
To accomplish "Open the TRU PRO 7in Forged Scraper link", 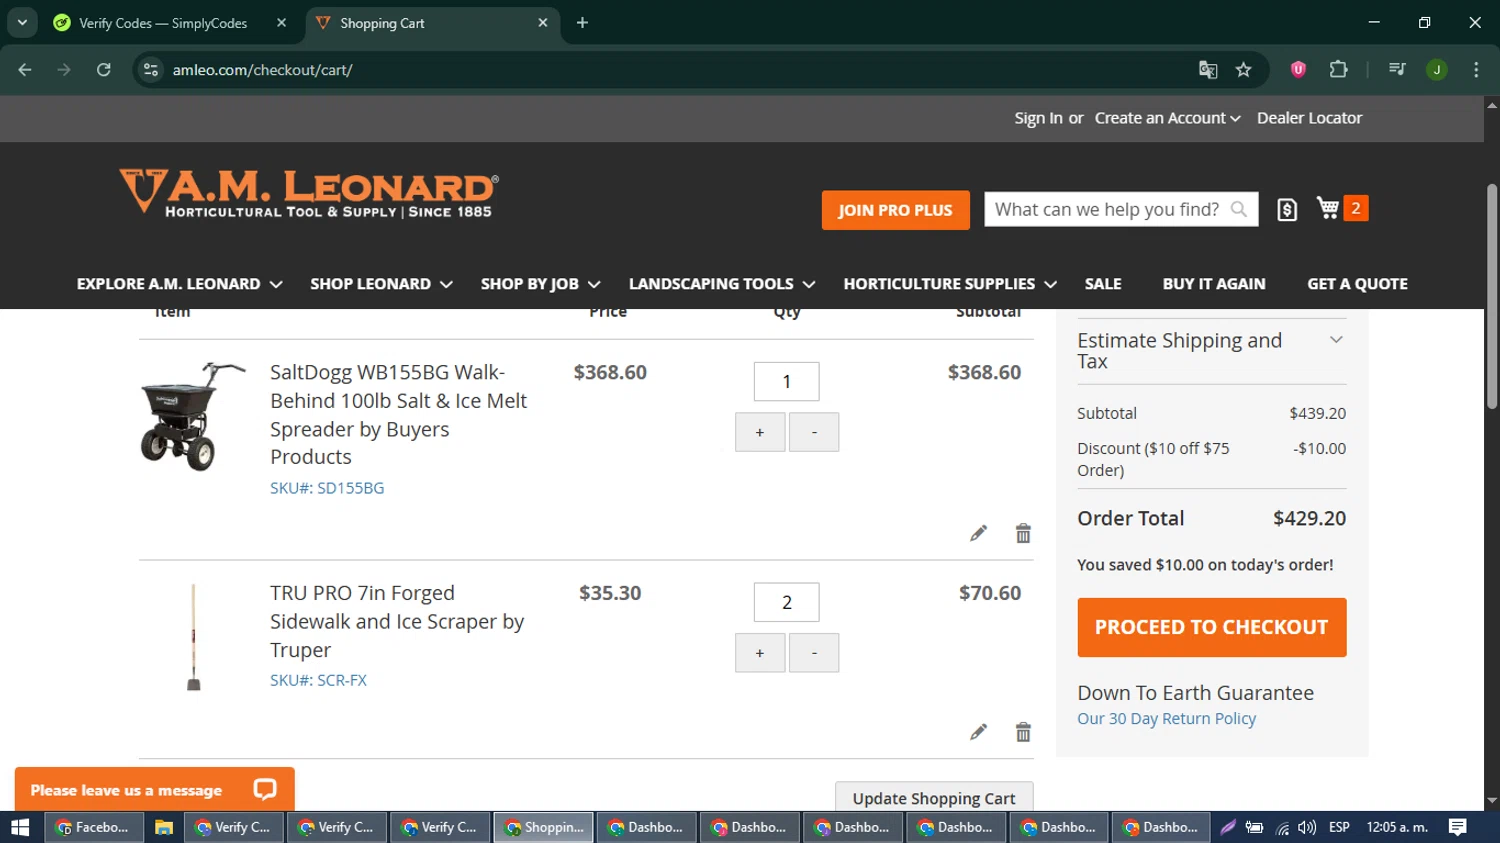I will tap(397, 621).
